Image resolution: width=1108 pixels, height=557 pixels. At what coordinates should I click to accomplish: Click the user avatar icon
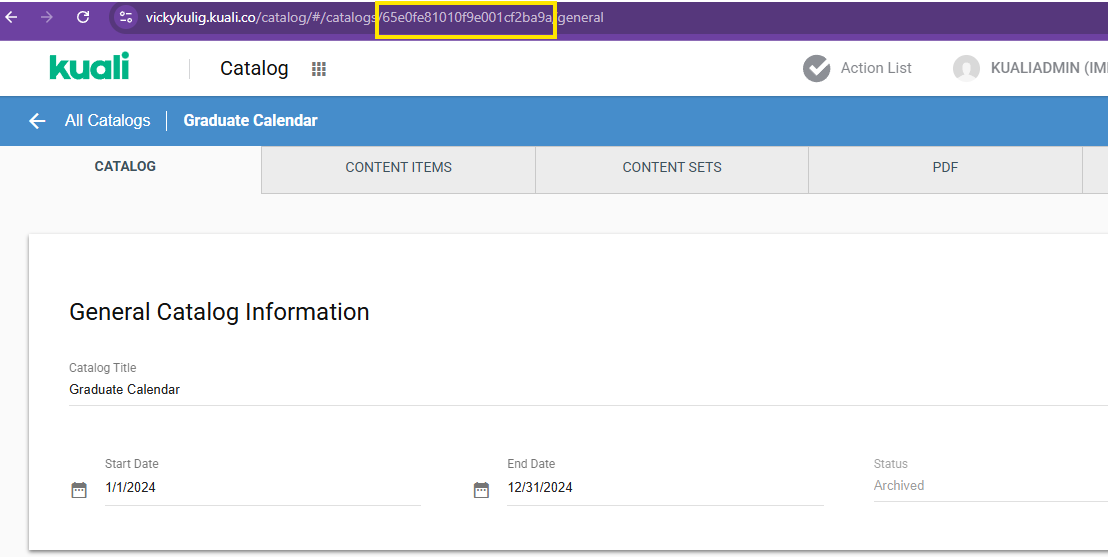966,69
